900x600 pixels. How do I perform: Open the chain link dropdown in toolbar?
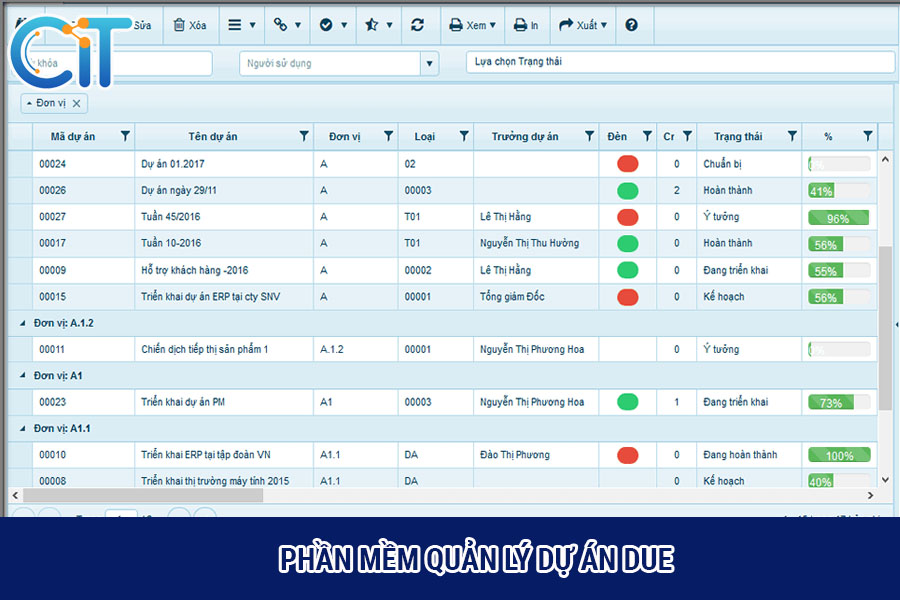point(287,25)
